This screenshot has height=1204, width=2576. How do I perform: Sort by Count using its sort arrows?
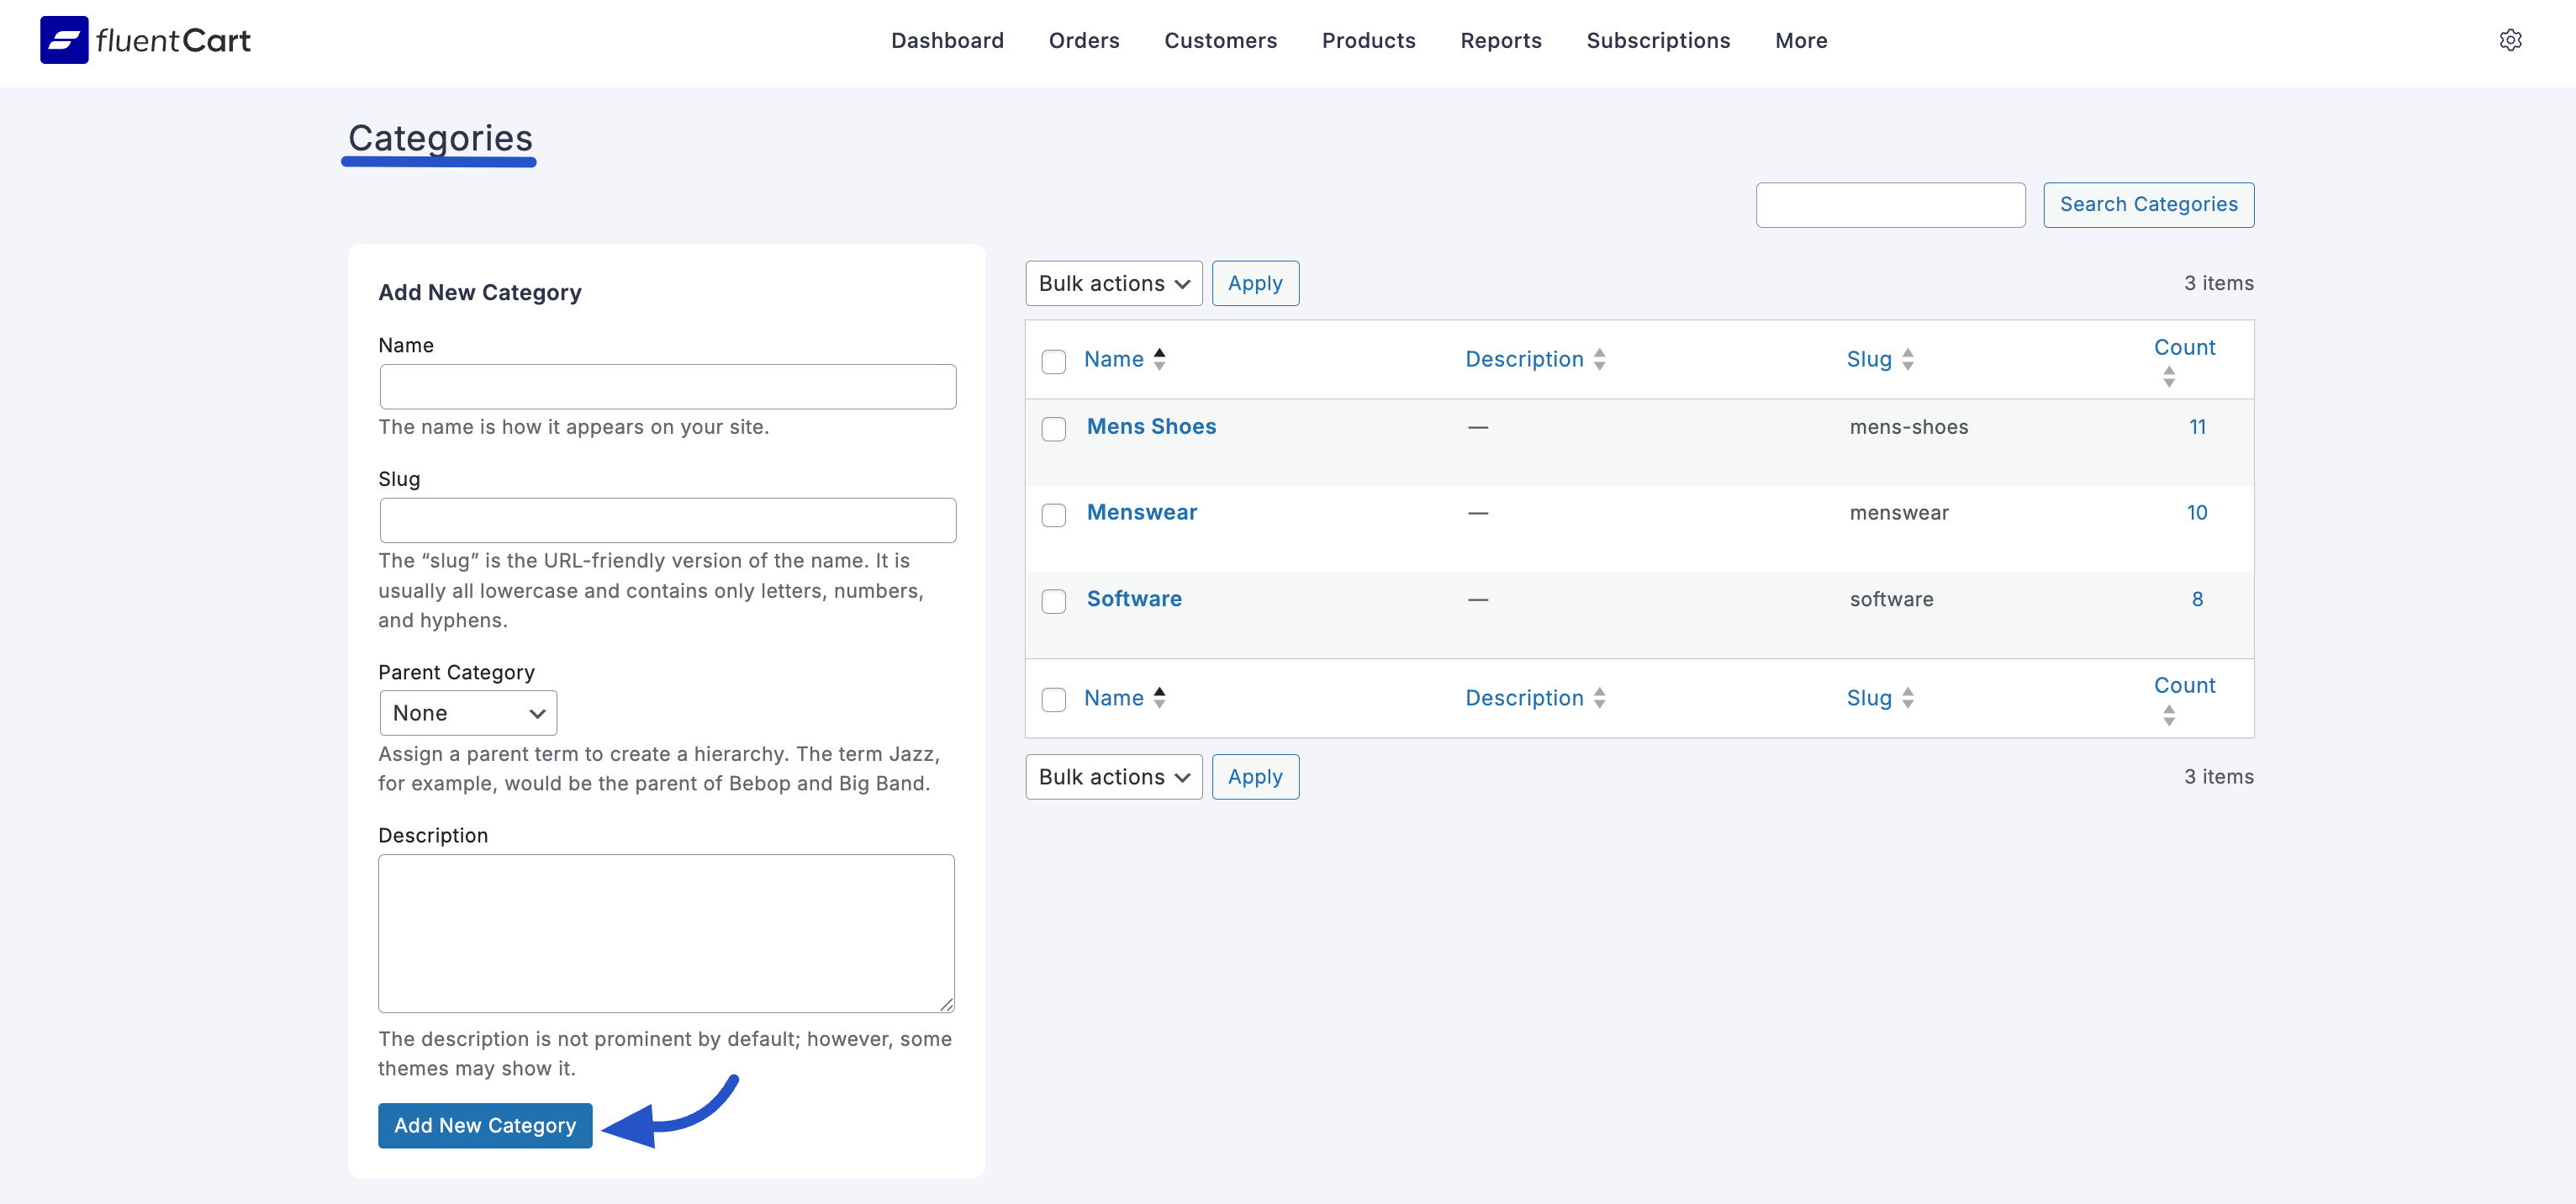coord(2169,376)
